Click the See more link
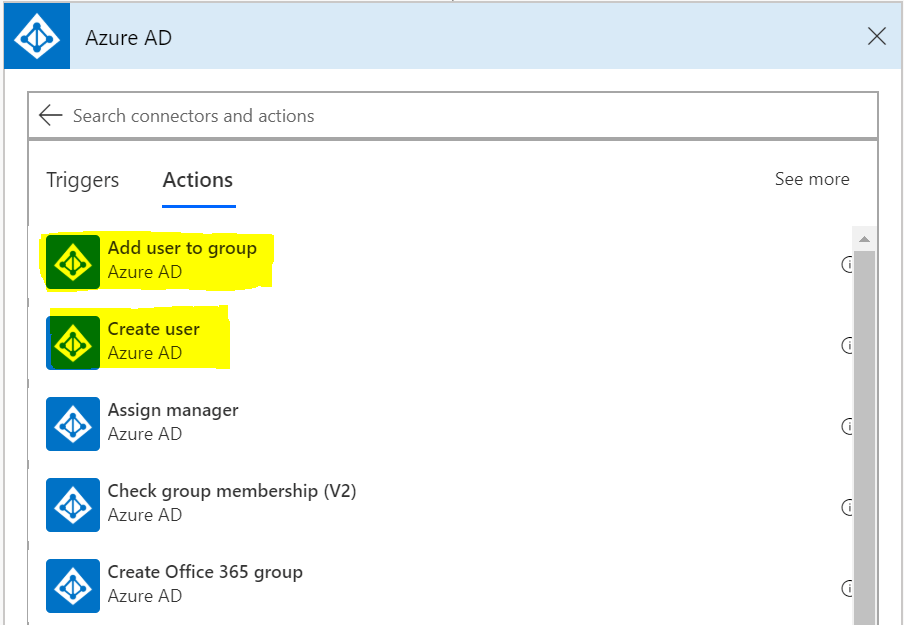The width and height of the screenshot is (904, 625). click(x=811, y=179)
